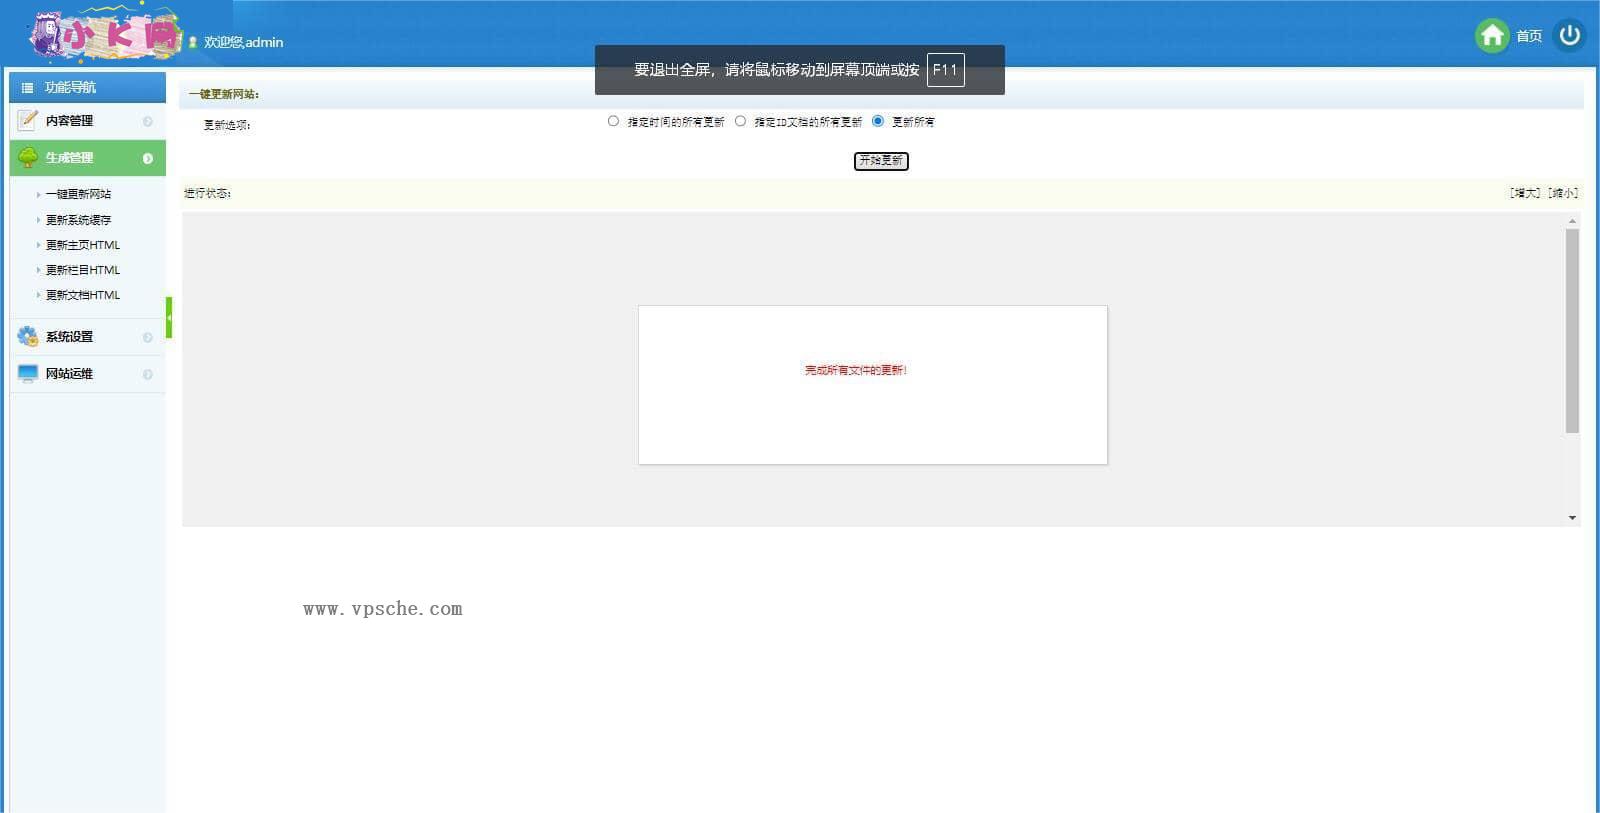Click the 首页 link in header

[1529, 36]
